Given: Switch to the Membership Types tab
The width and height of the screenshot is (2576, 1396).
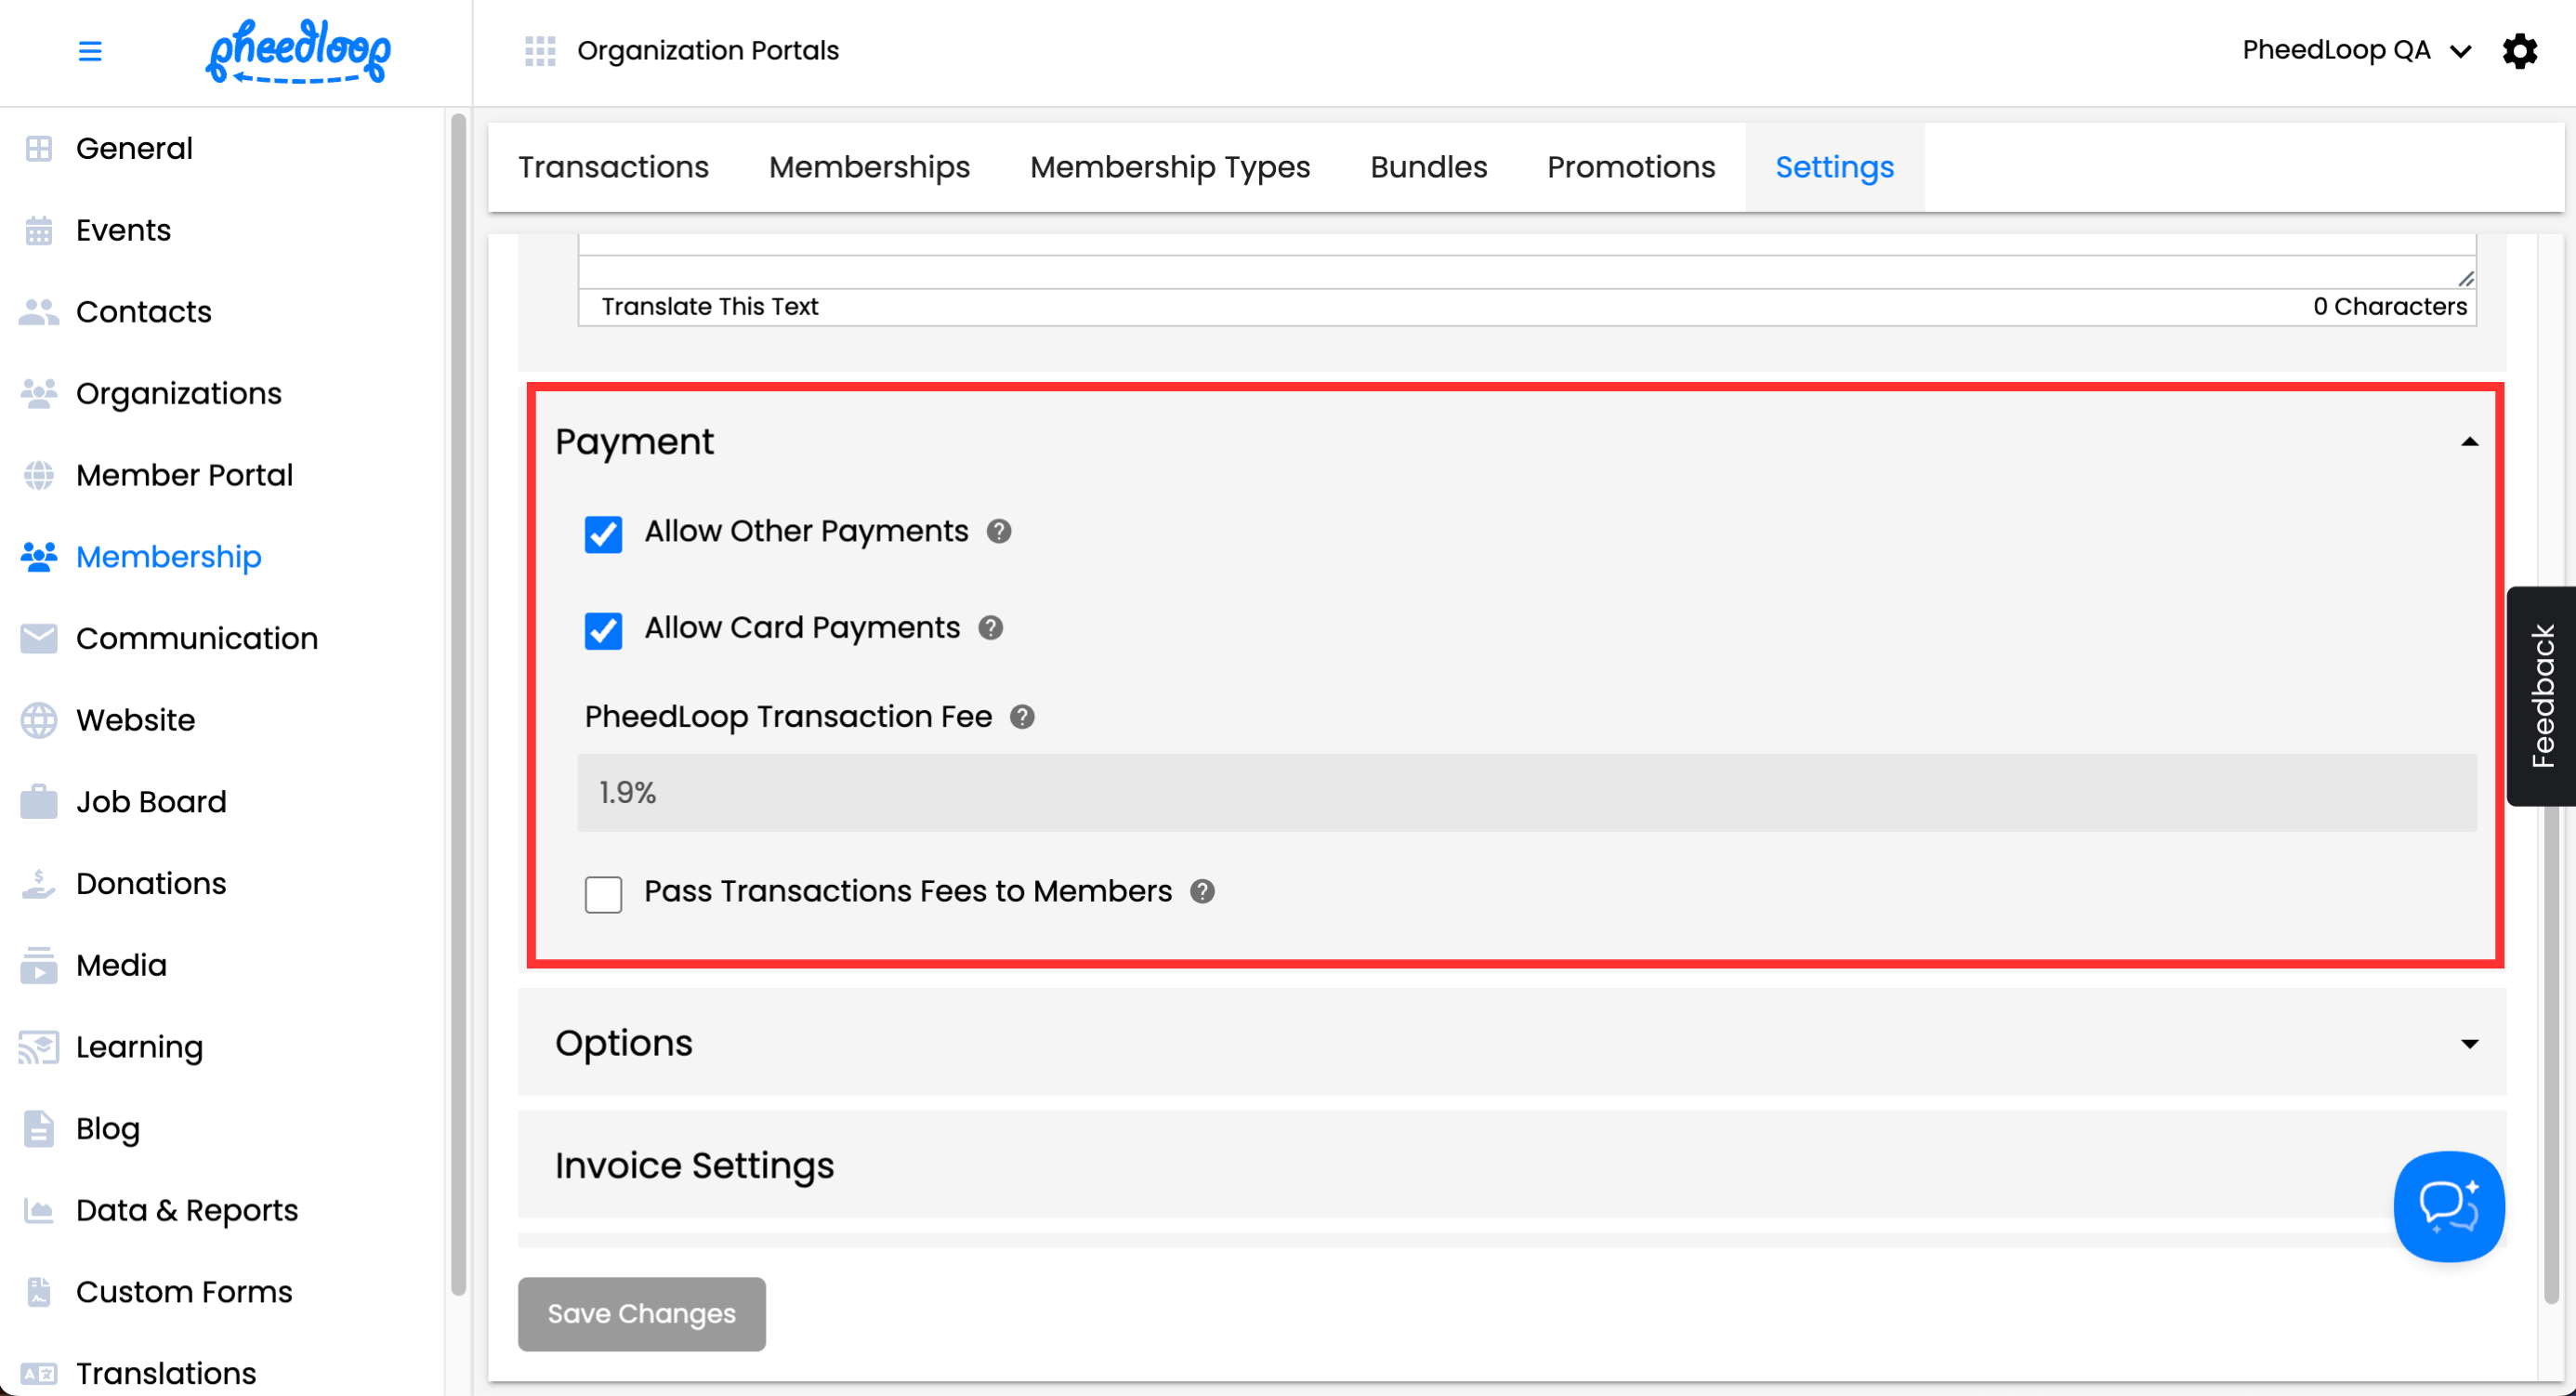Looking at the screenshot, I should coord(1169,167).
